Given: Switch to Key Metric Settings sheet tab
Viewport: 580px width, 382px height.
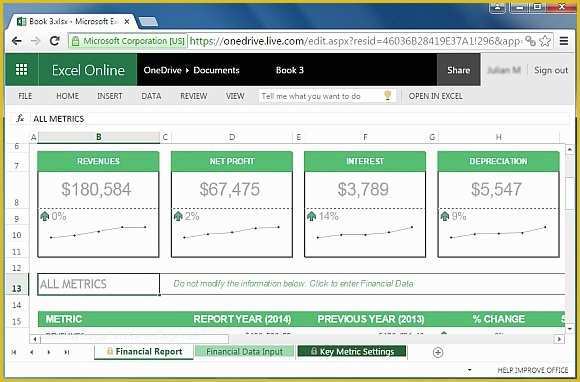Looking at the screenshot, I should point(352,352).
